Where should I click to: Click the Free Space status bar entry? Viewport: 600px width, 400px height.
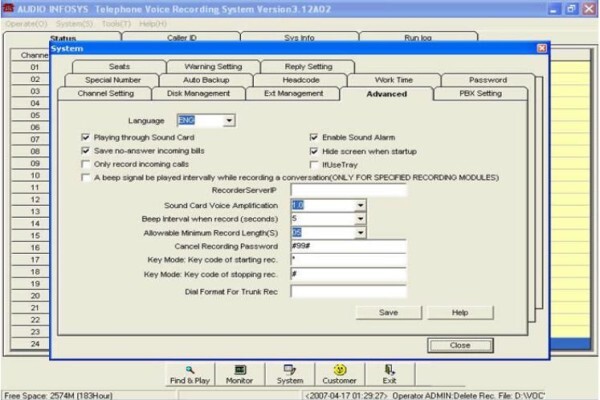[x=58, y=395]
